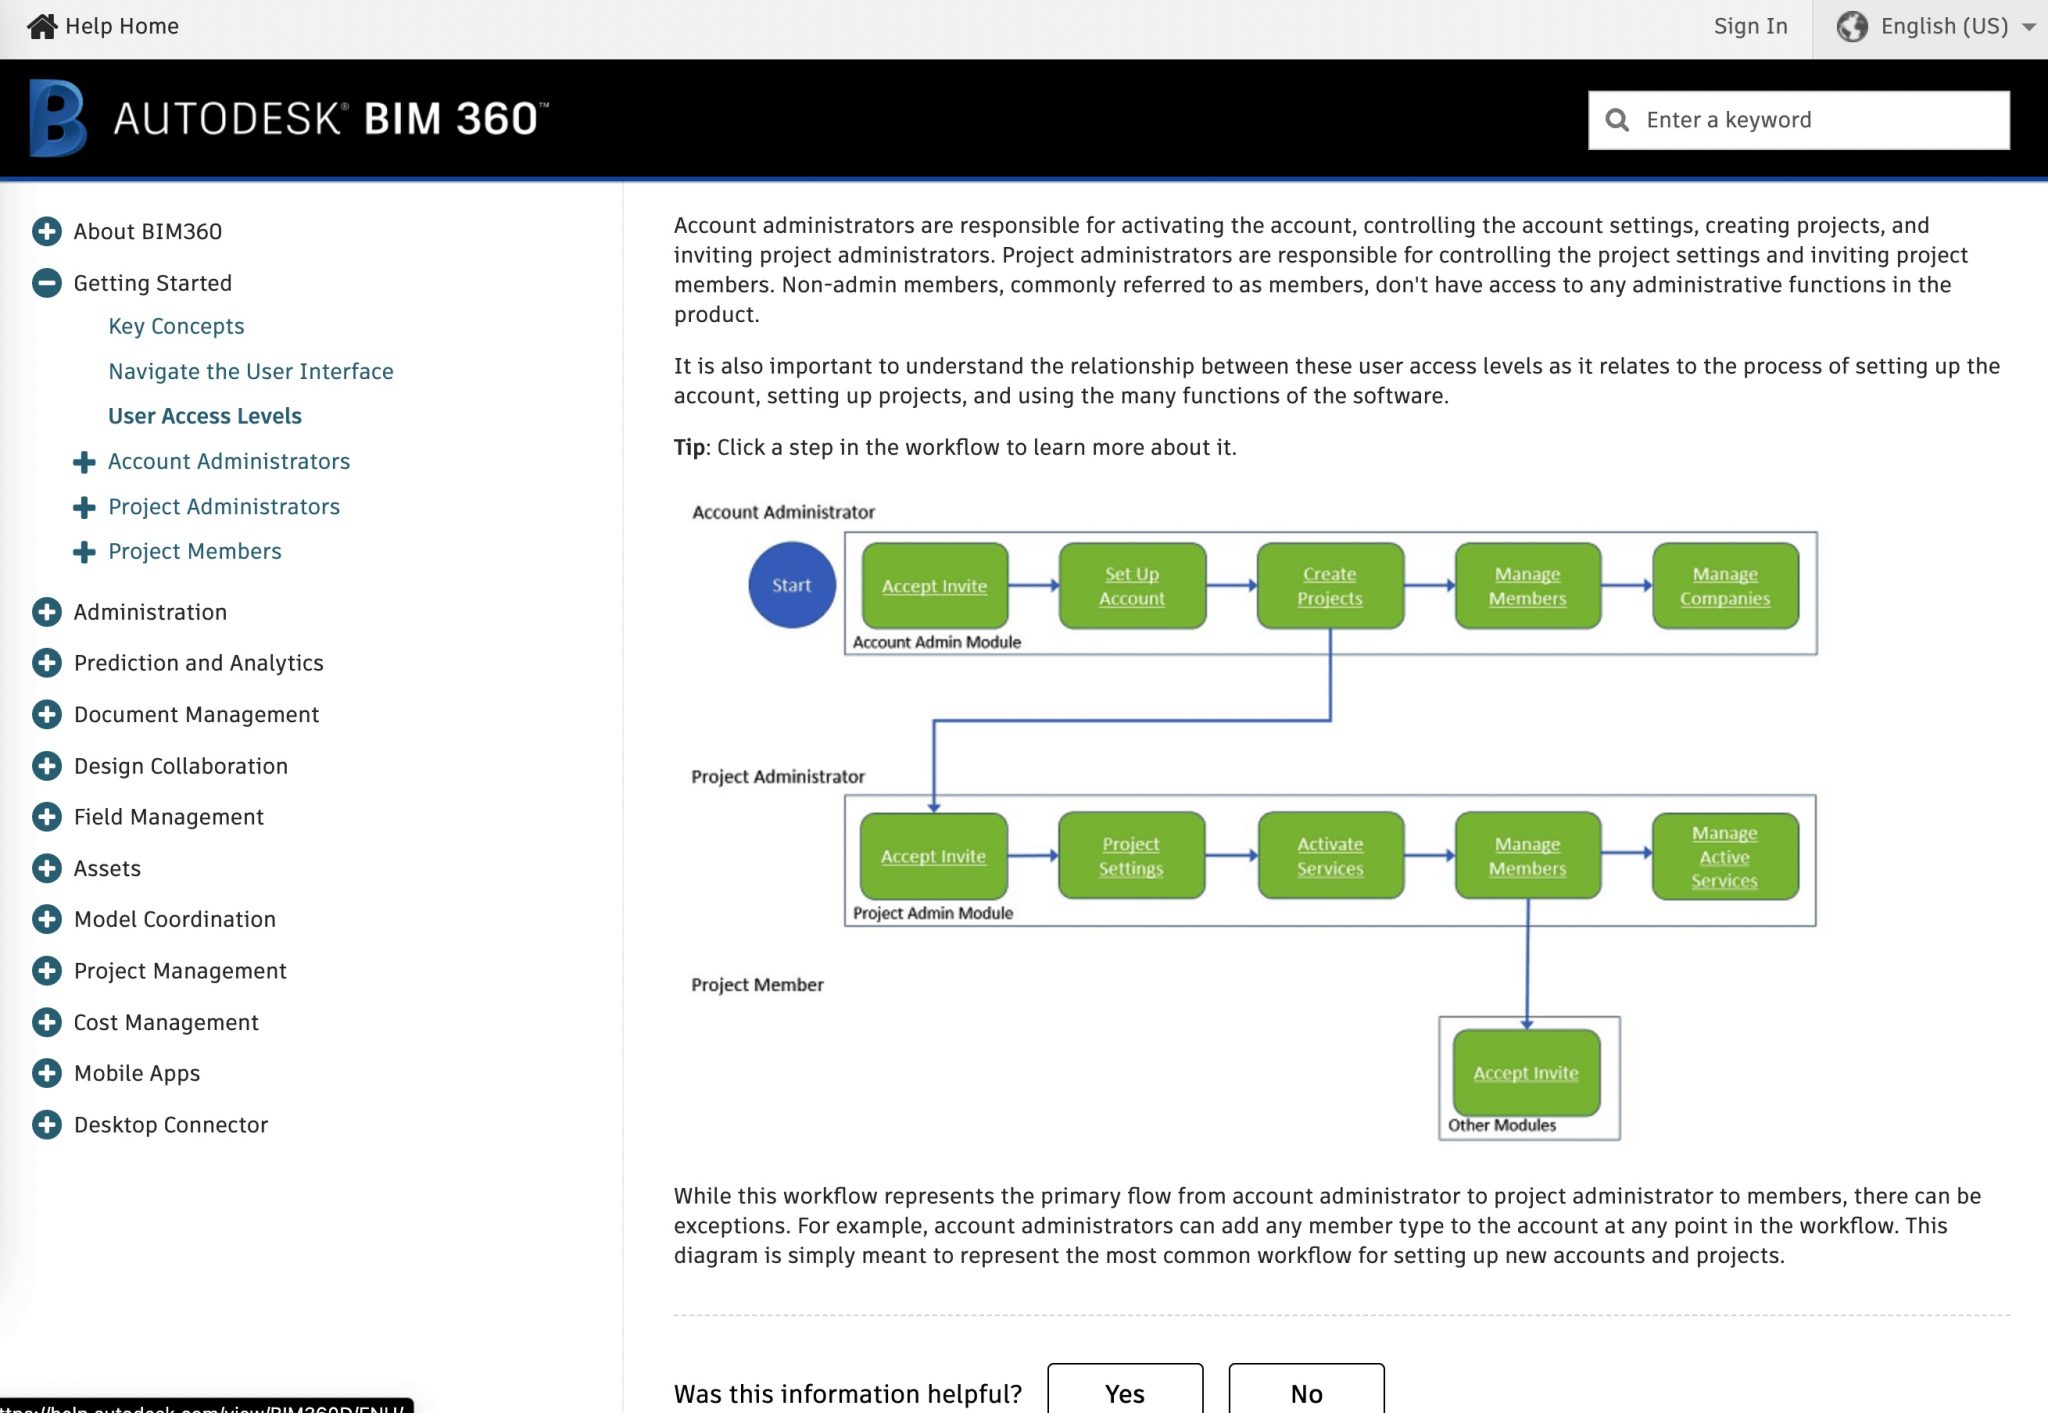Click Sign In link
Screen dimensions: 2048x1413
[x=1750, y=26]
